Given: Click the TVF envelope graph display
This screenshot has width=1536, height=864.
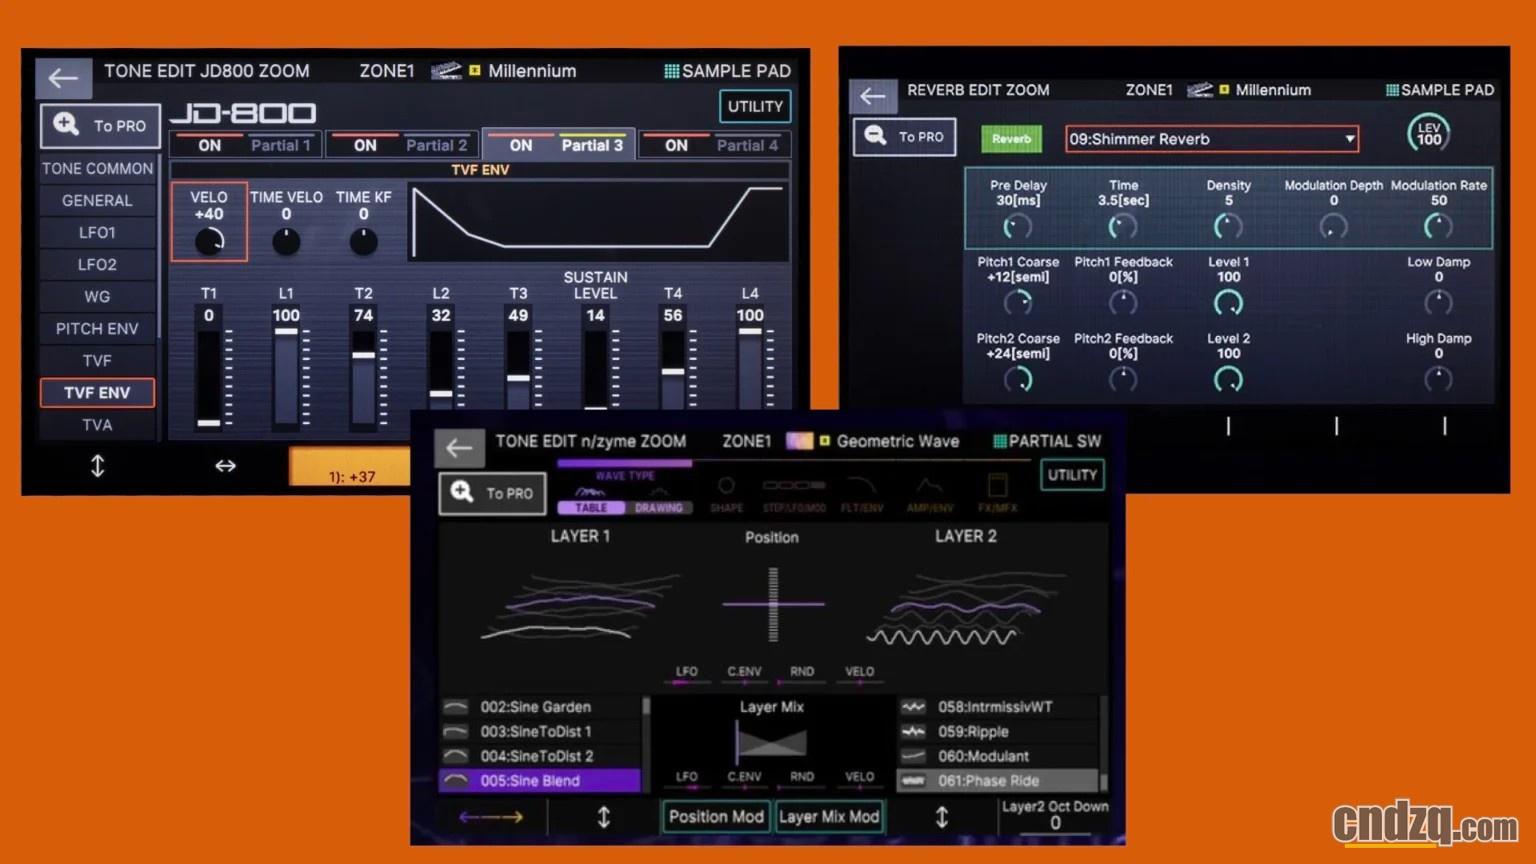Looking at the screenshot, I should pos(598,221).
